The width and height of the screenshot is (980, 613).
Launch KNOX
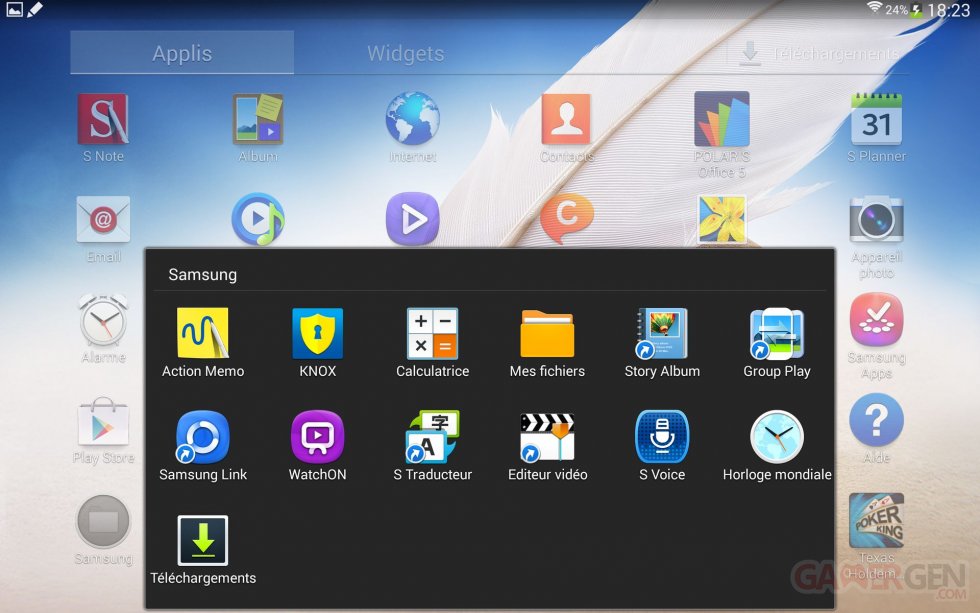point(318,335)
